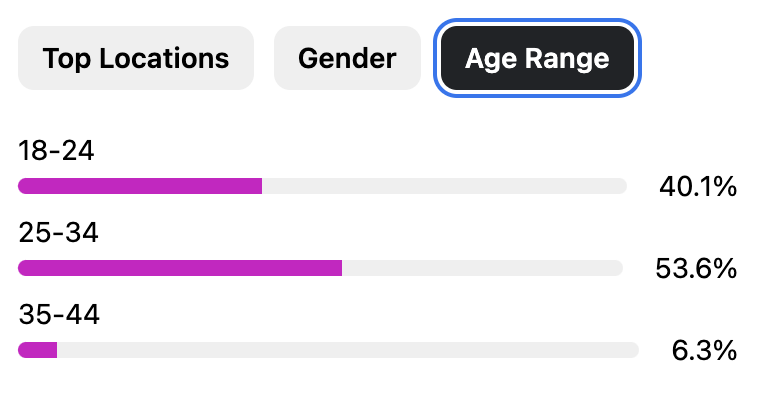
Task: Click where the 18-24 purple fill ends
Action: [261, 186]
